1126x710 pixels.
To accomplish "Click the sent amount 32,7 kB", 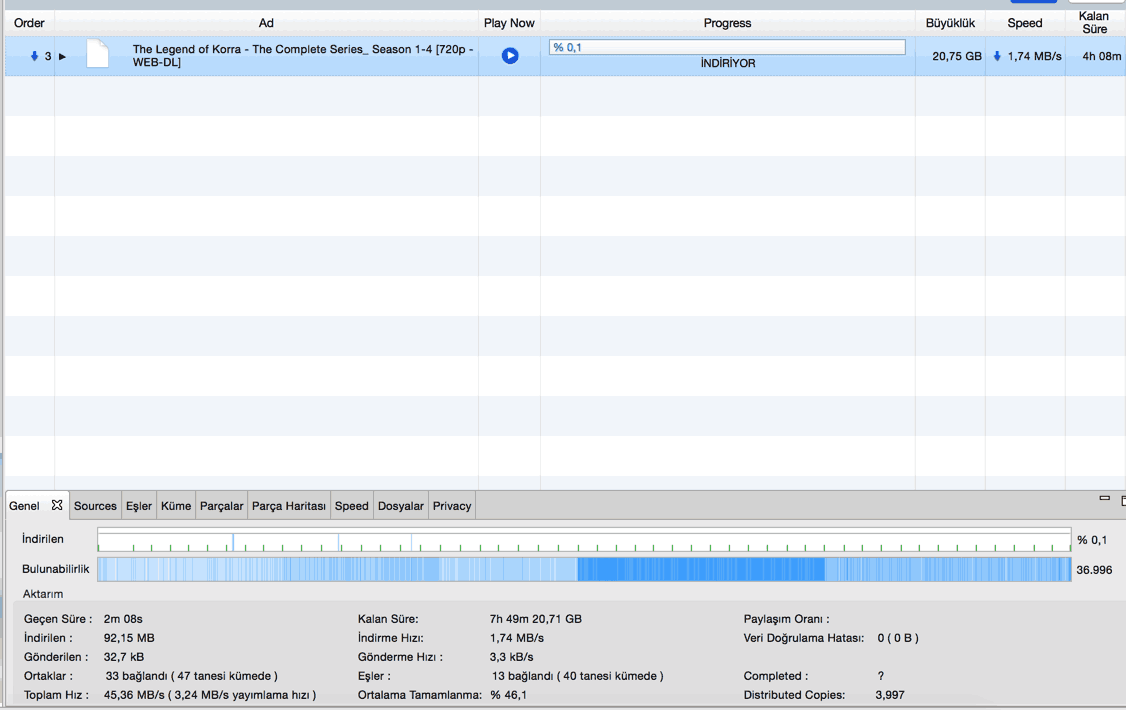I will [124, 657].
